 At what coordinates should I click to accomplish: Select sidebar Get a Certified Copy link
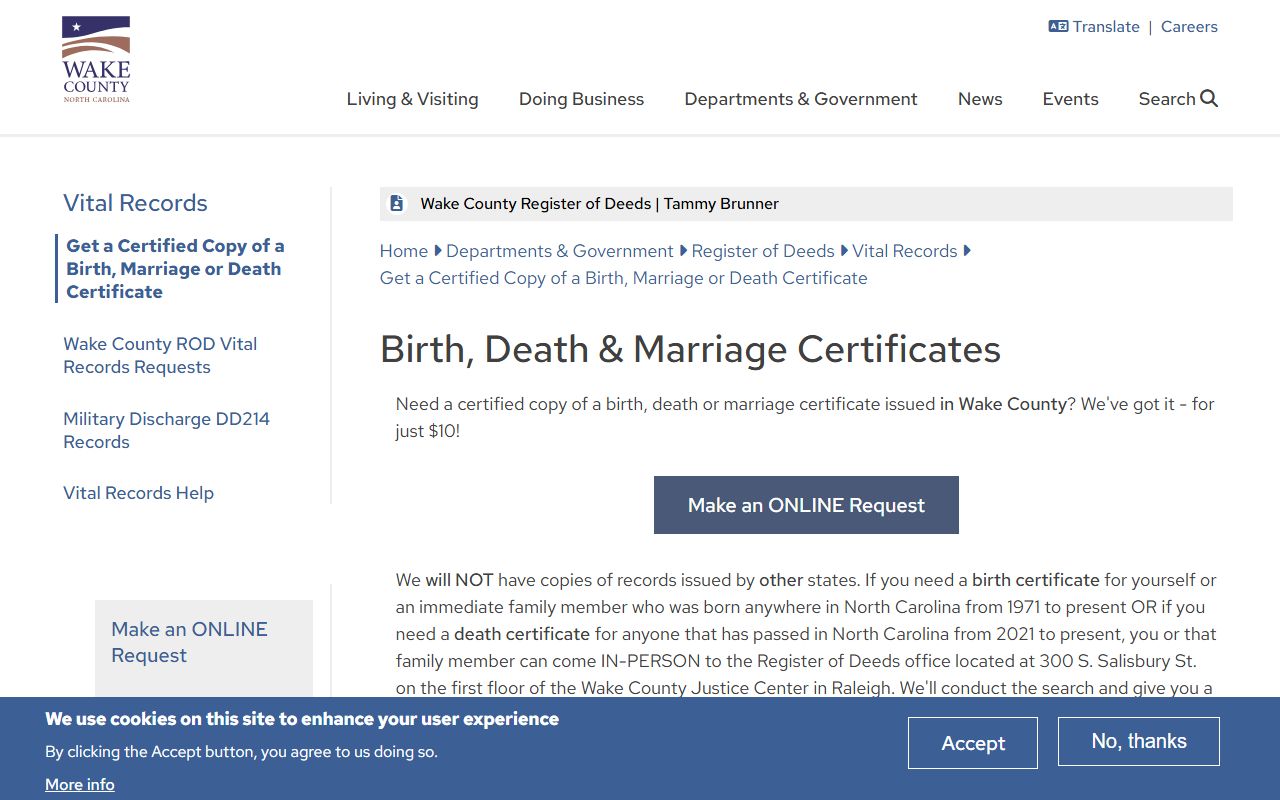coord(176,269)
